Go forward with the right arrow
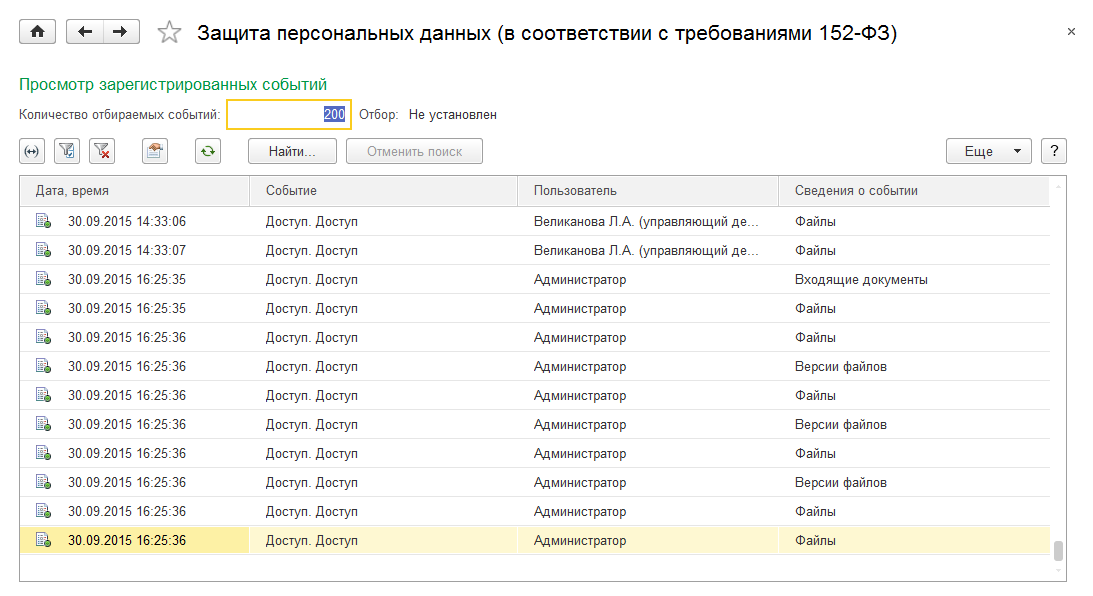Screen dimensions: 1093x596 click(x=120, y=32)
